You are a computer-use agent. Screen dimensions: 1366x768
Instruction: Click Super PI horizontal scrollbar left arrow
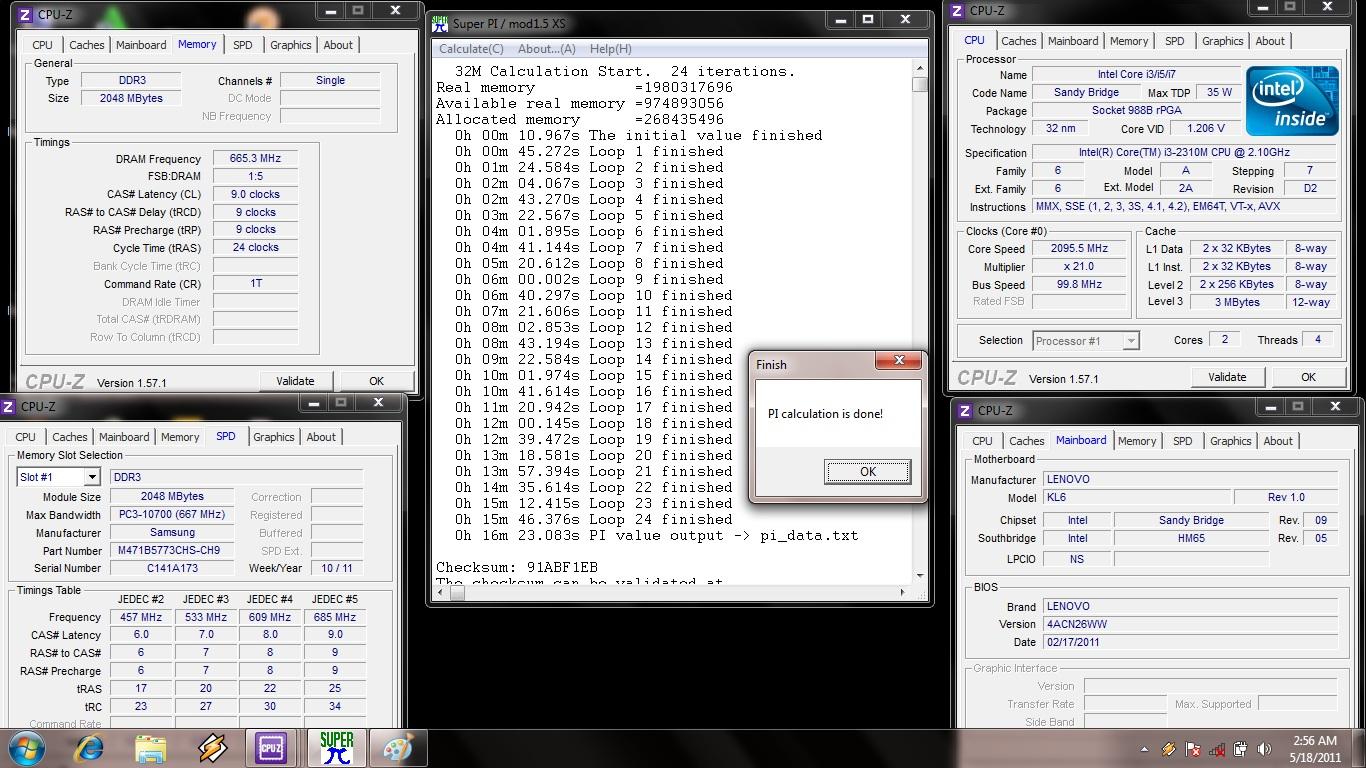coord(442,592)
